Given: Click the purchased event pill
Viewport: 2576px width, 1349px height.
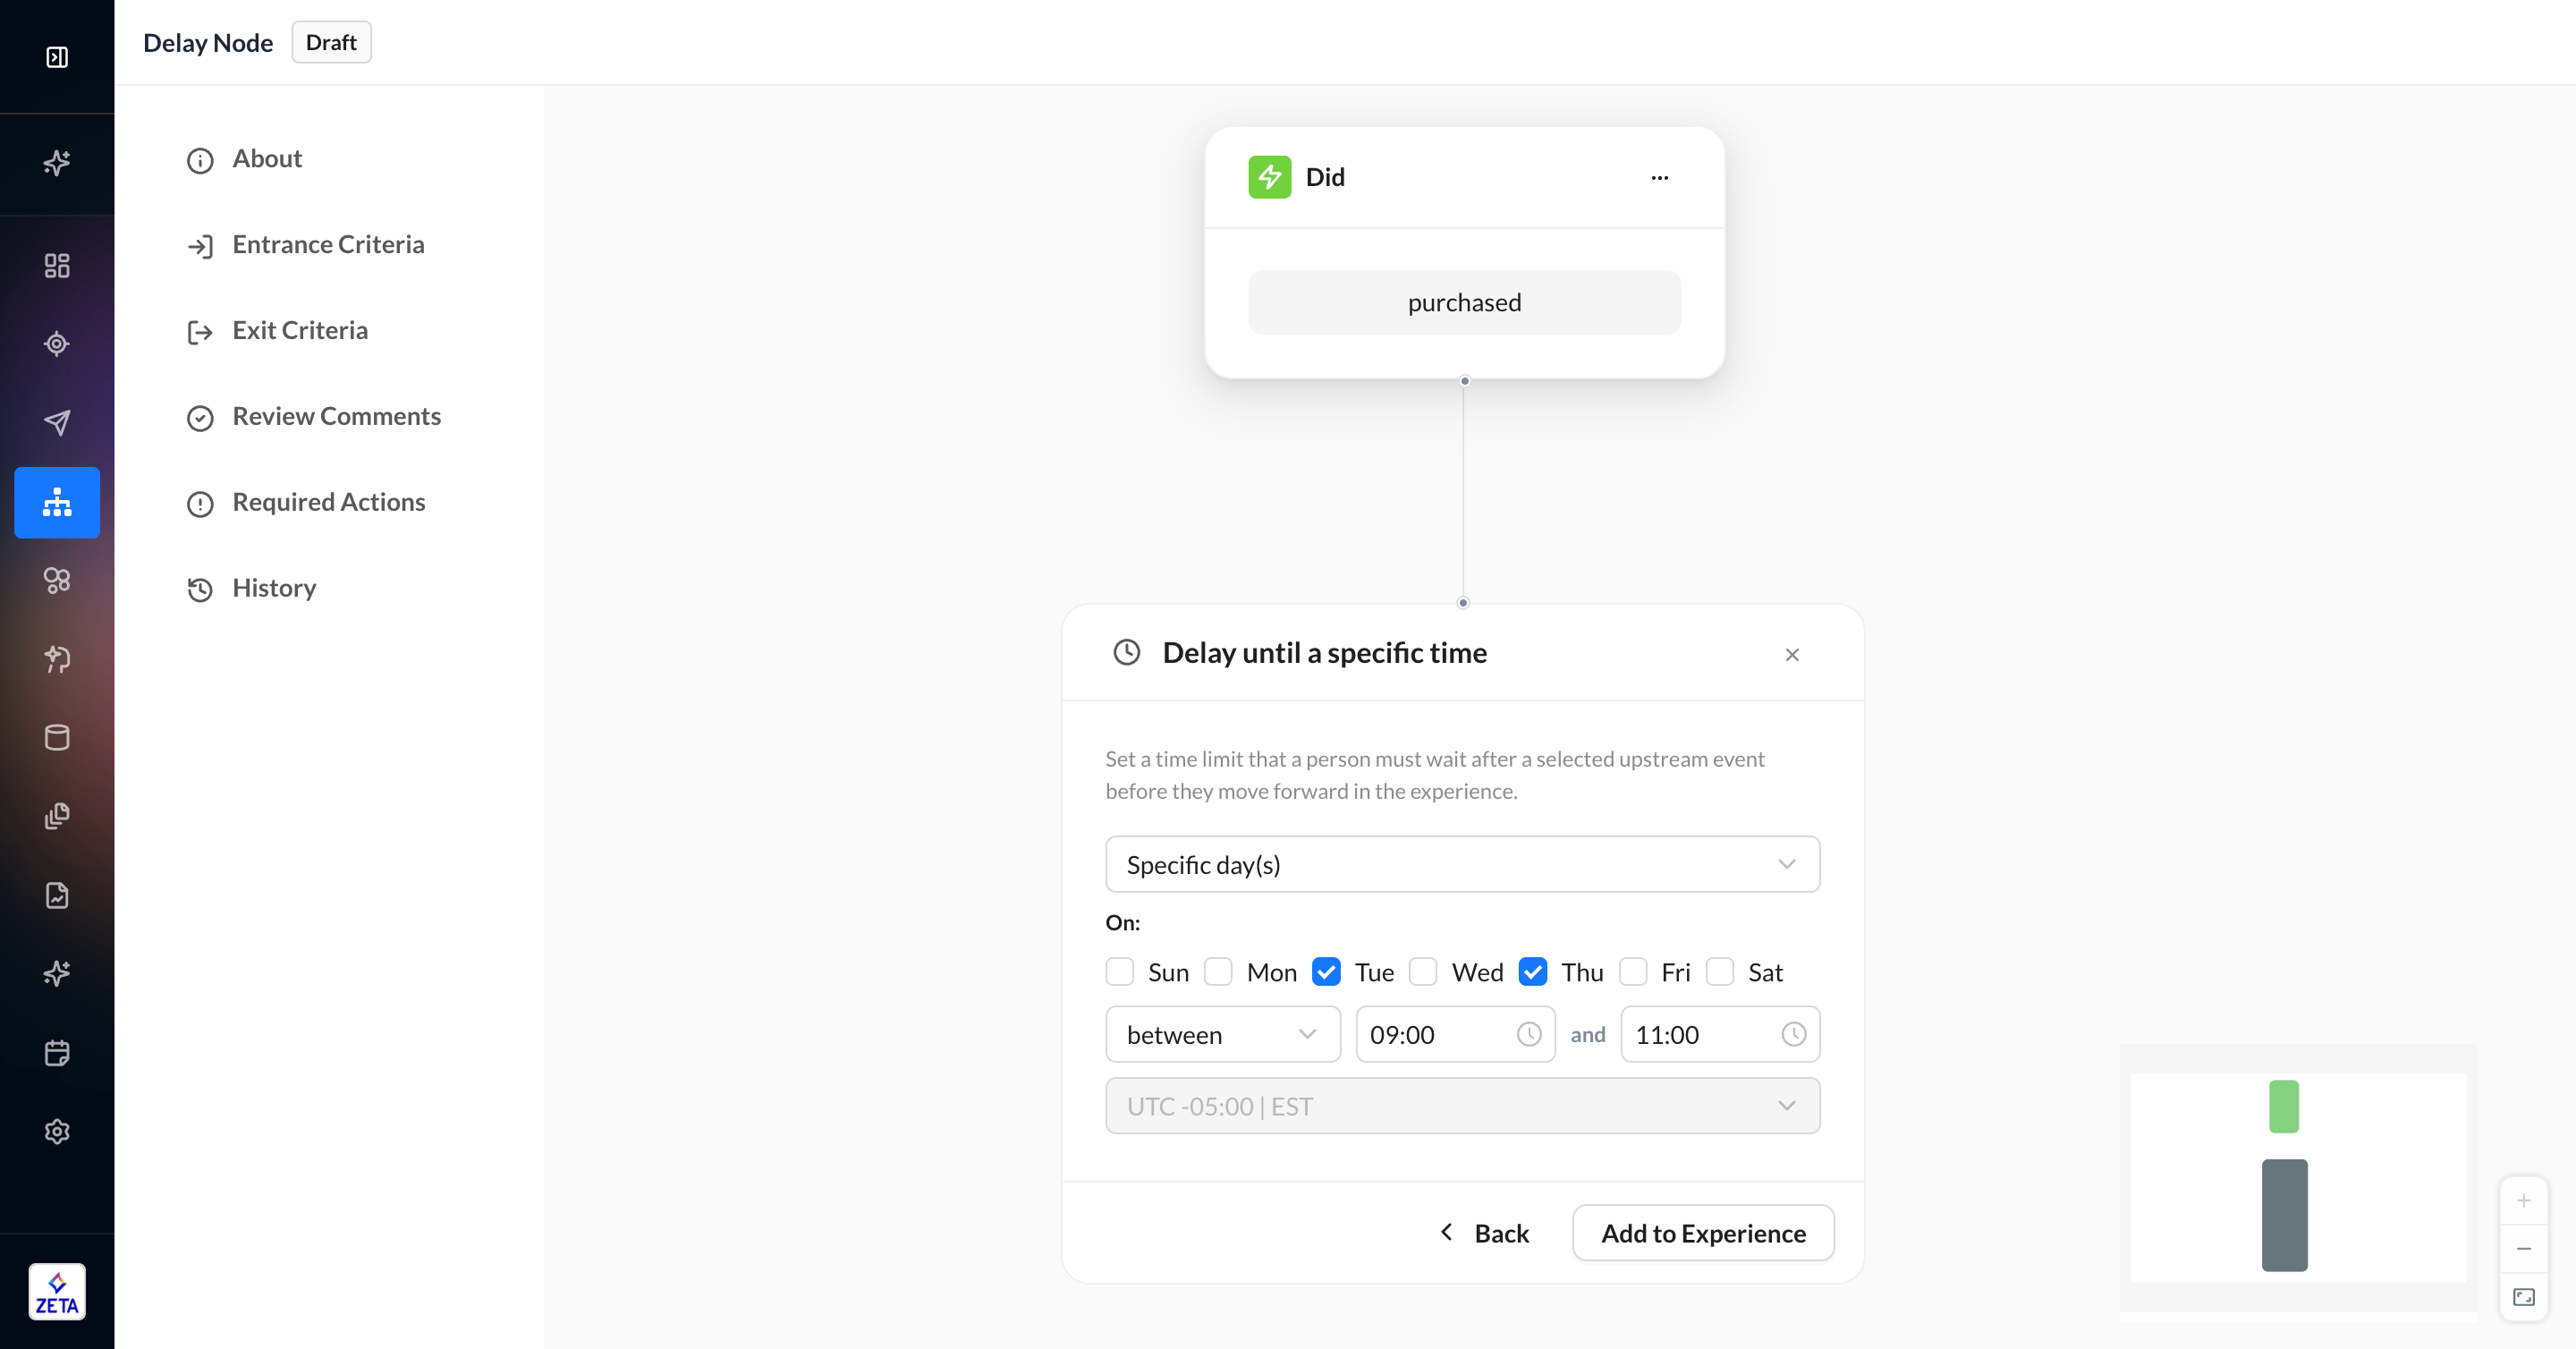Looking at the screenshot, I should [1464, 302].
